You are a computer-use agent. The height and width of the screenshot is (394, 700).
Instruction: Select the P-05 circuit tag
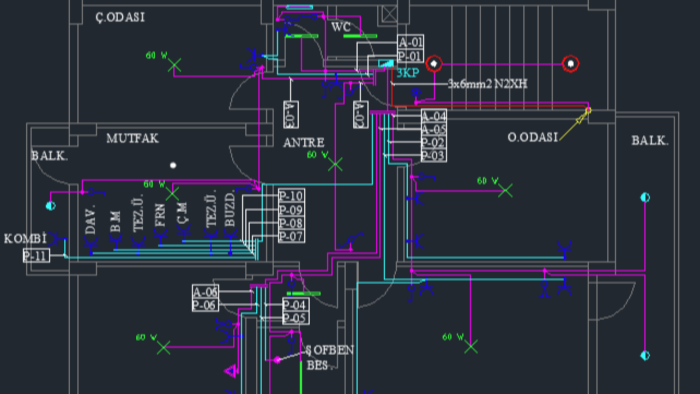(295, 318)
